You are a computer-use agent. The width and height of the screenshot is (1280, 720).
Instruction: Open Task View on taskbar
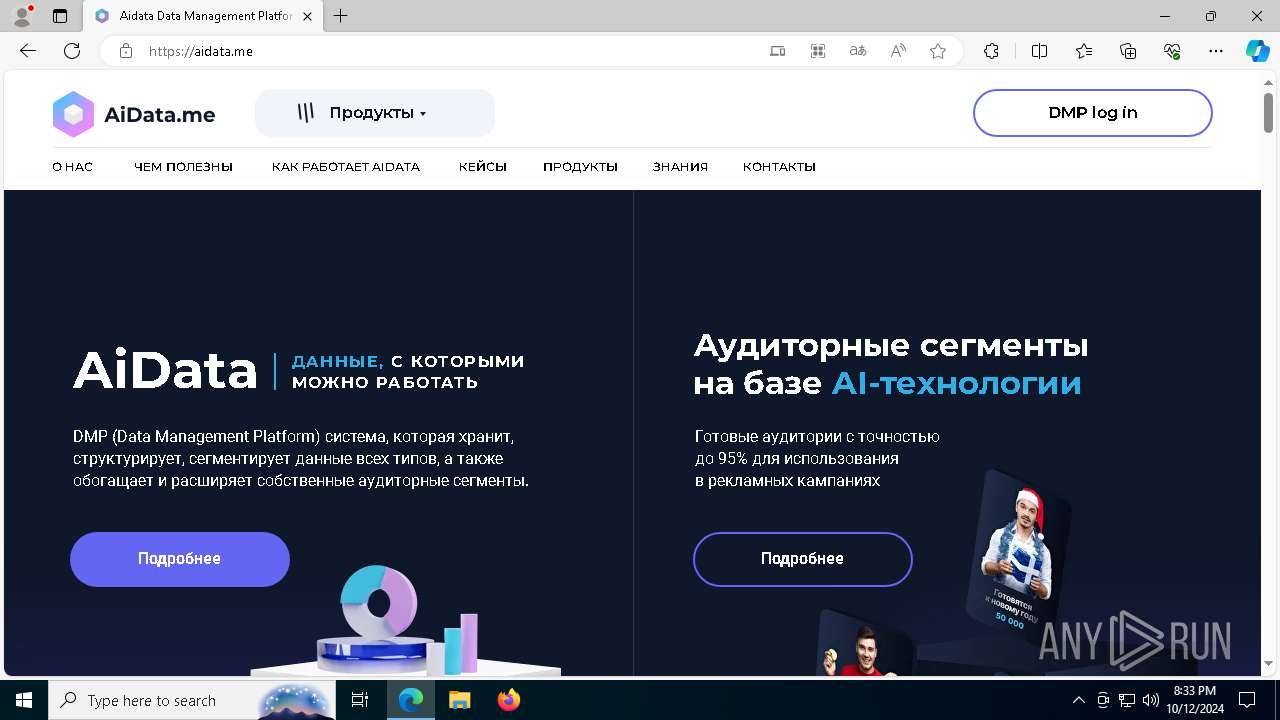(x=361, y=700)
